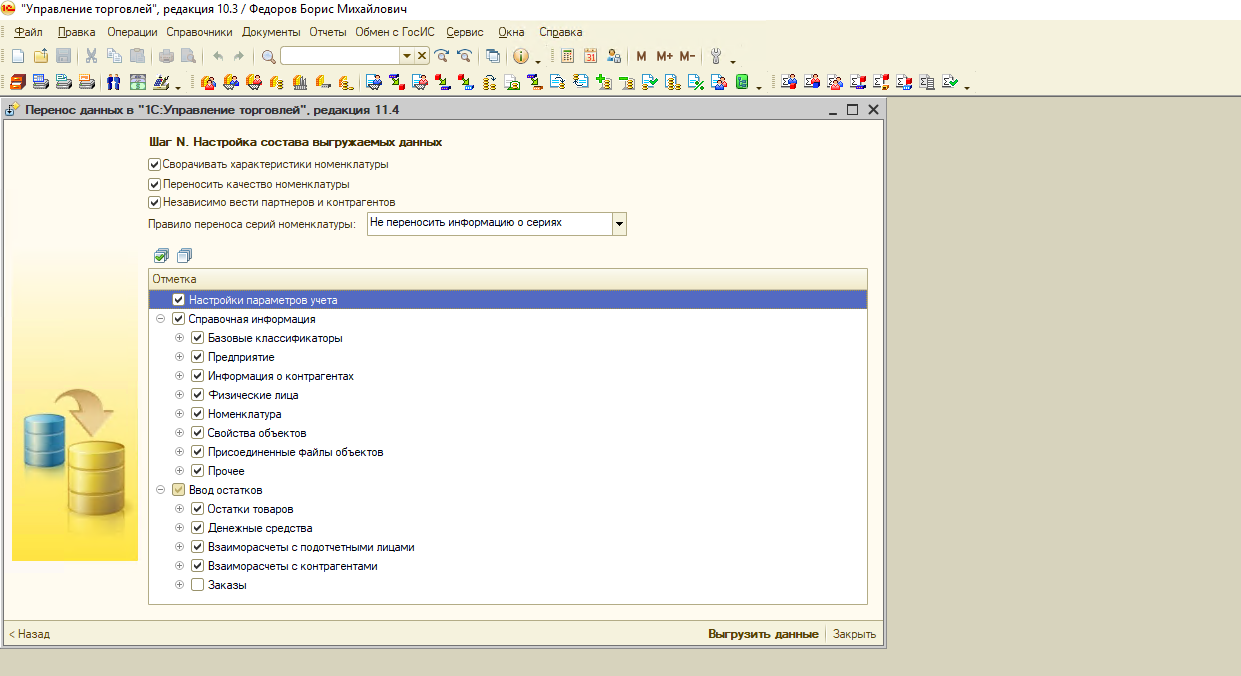The image size is (1241, 676).
Task: Click the 'Выгрузить данные' button
Action: click(763, 634)
